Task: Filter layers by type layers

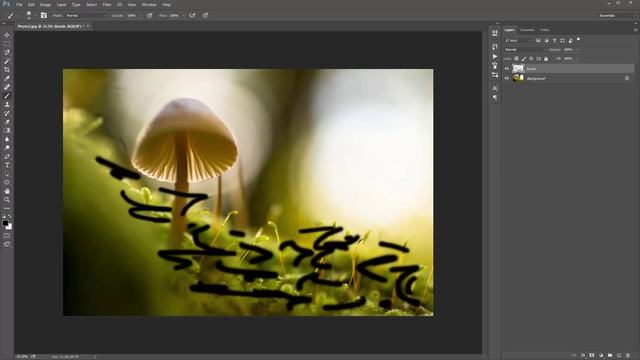Action: (x=554, y=40)
